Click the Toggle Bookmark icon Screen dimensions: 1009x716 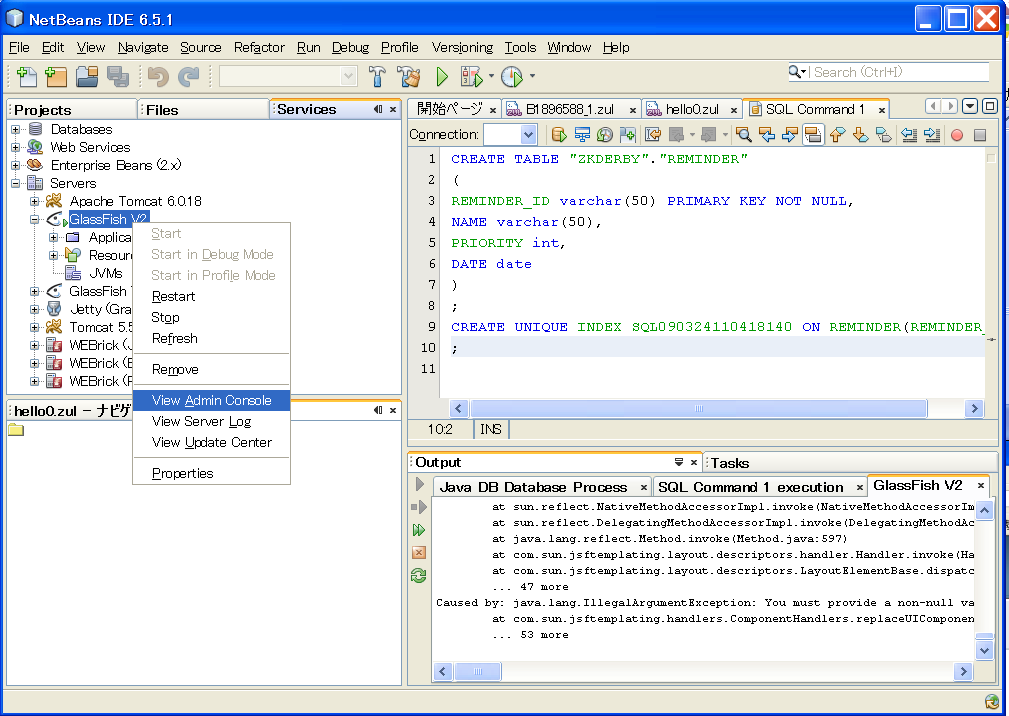click(x=884, y=134)
